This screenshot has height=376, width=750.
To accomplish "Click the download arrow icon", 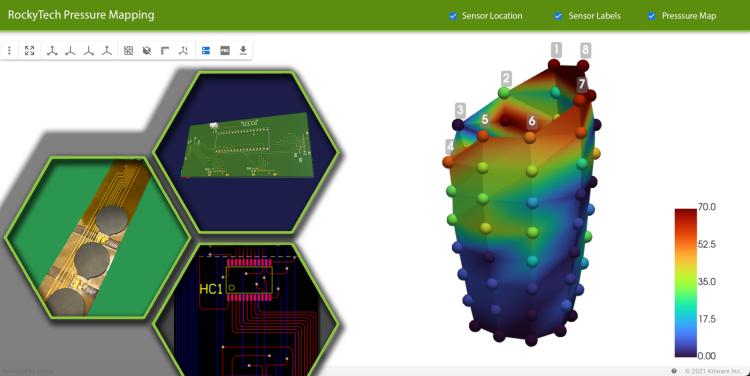I will [243, 51].
